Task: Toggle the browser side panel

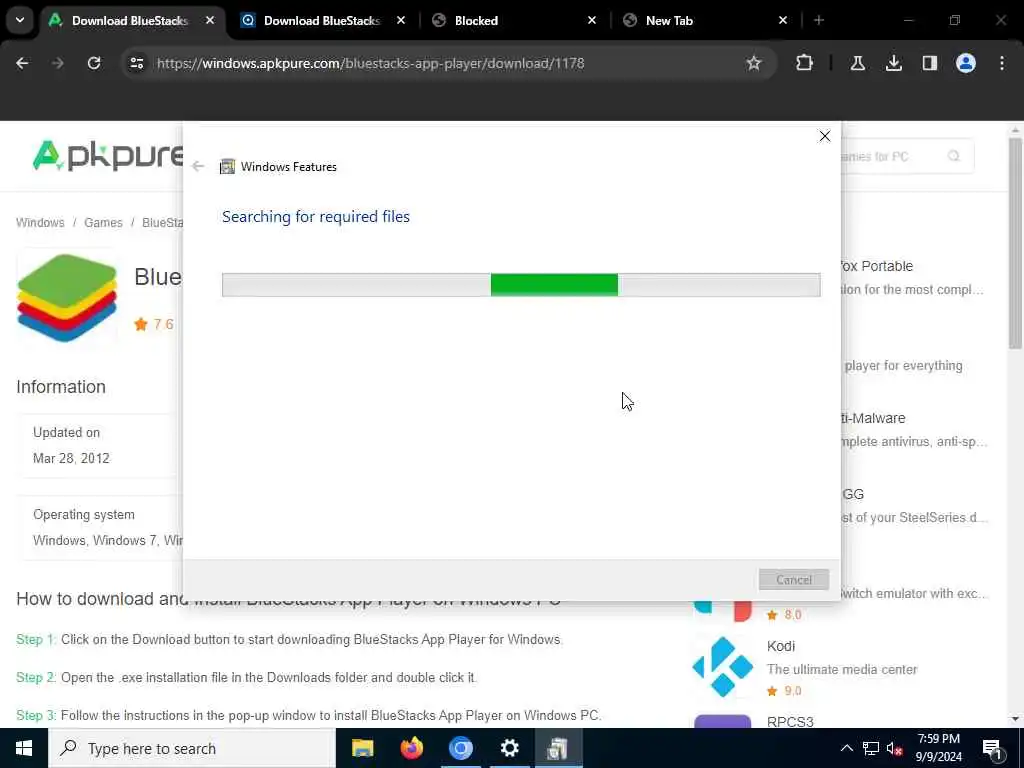Action: [x=929, y=63]
